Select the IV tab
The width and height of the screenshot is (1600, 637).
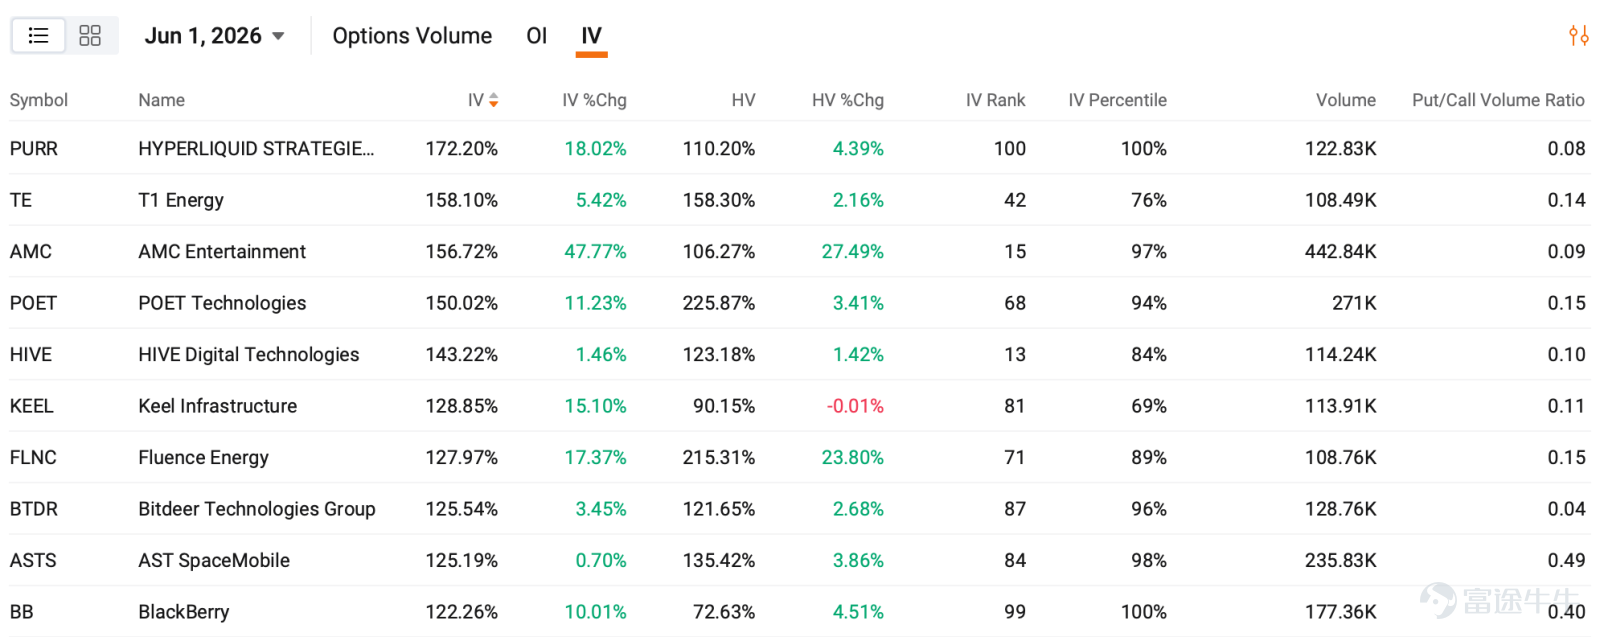click(592, 36)
